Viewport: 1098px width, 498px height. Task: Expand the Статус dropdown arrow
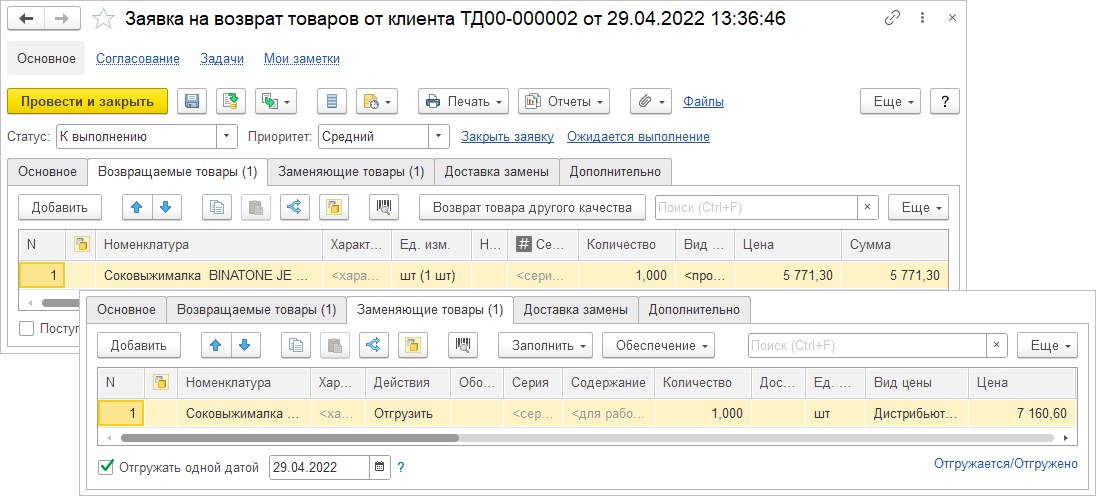(x=227, y=137)
